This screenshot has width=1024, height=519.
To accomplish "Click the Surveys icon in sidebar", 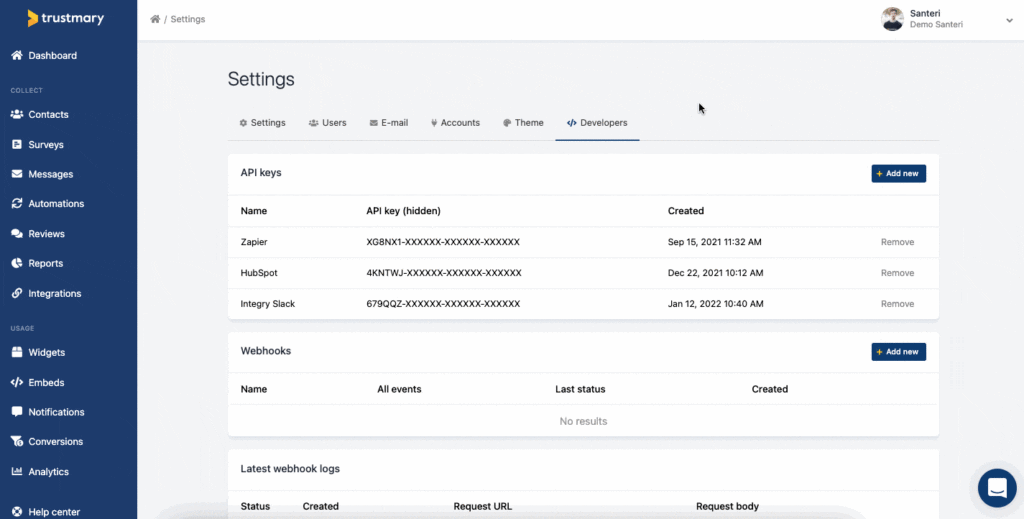I will tap(17, 144).
